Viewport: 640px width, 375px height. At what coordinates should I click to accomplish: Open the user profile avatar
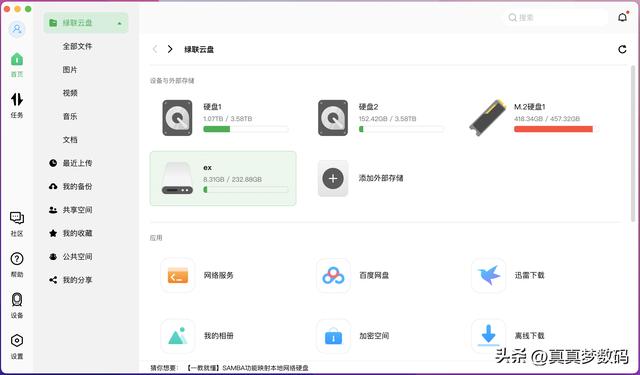point(17,29)
